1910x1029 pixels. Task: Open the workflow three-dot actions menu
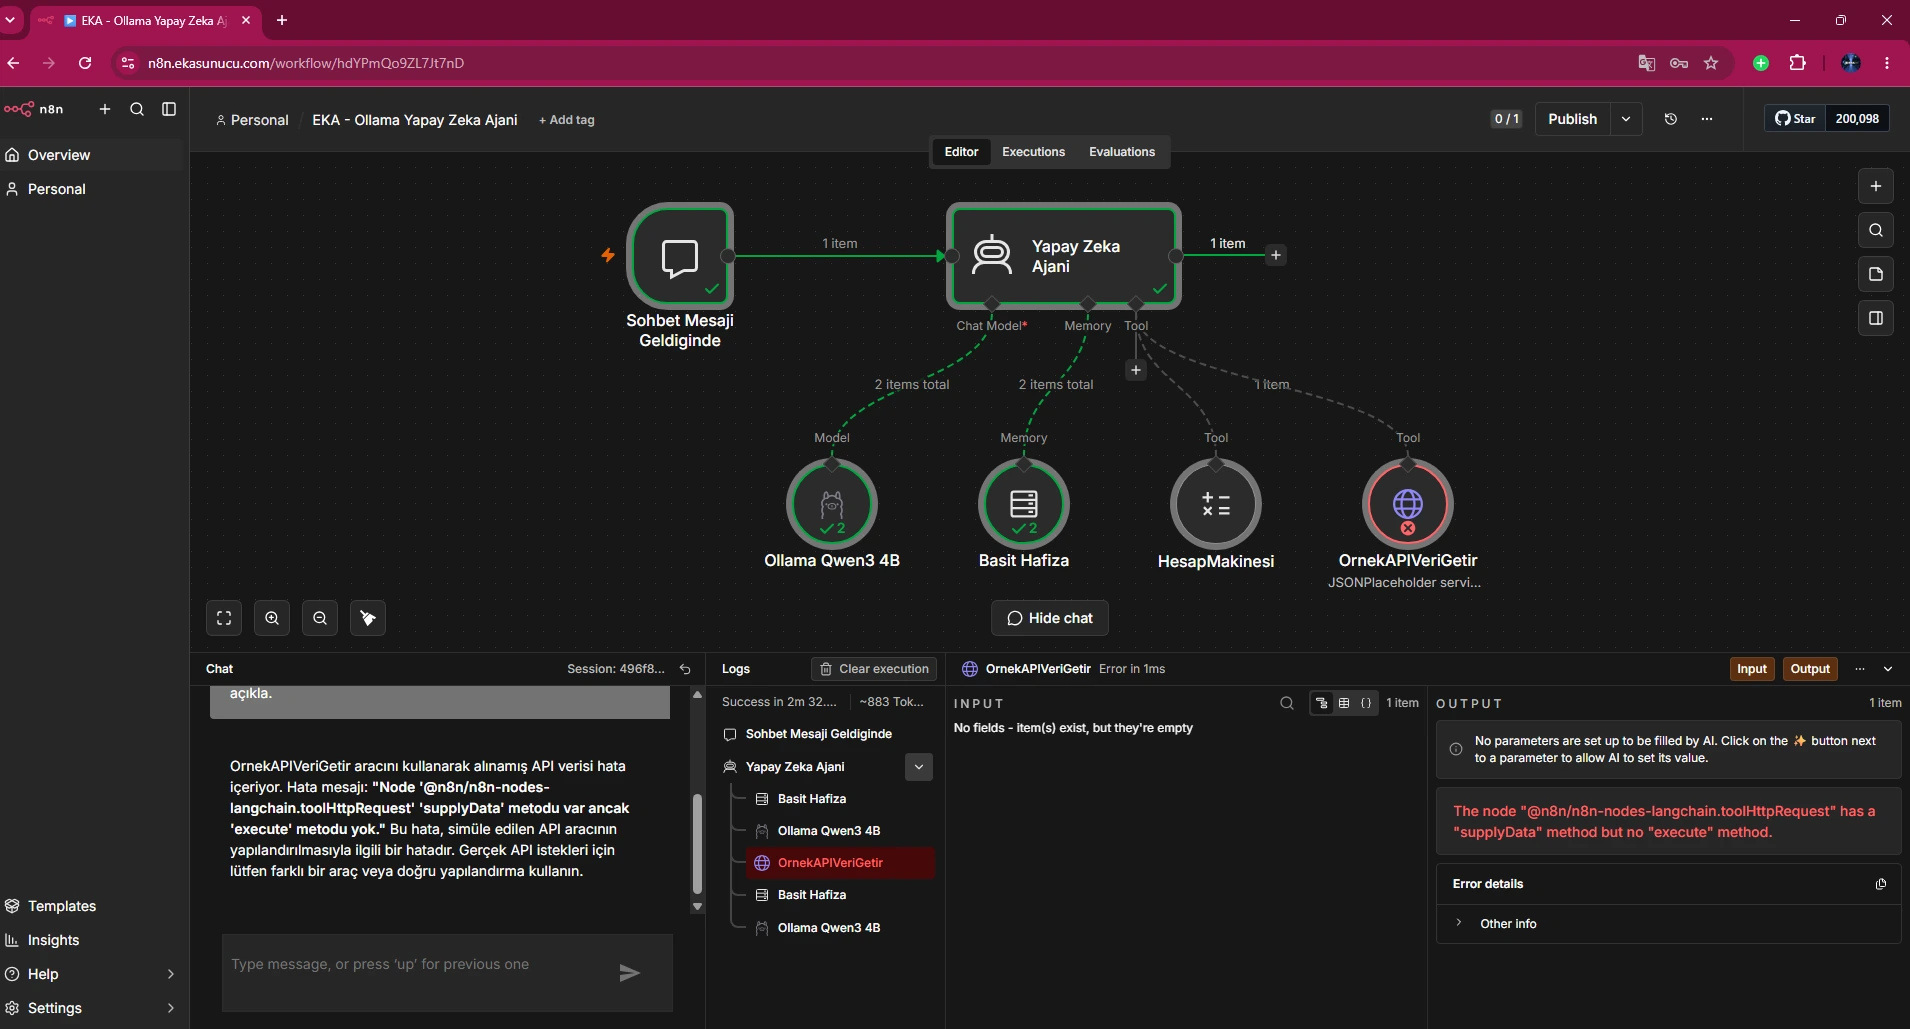1707,119
